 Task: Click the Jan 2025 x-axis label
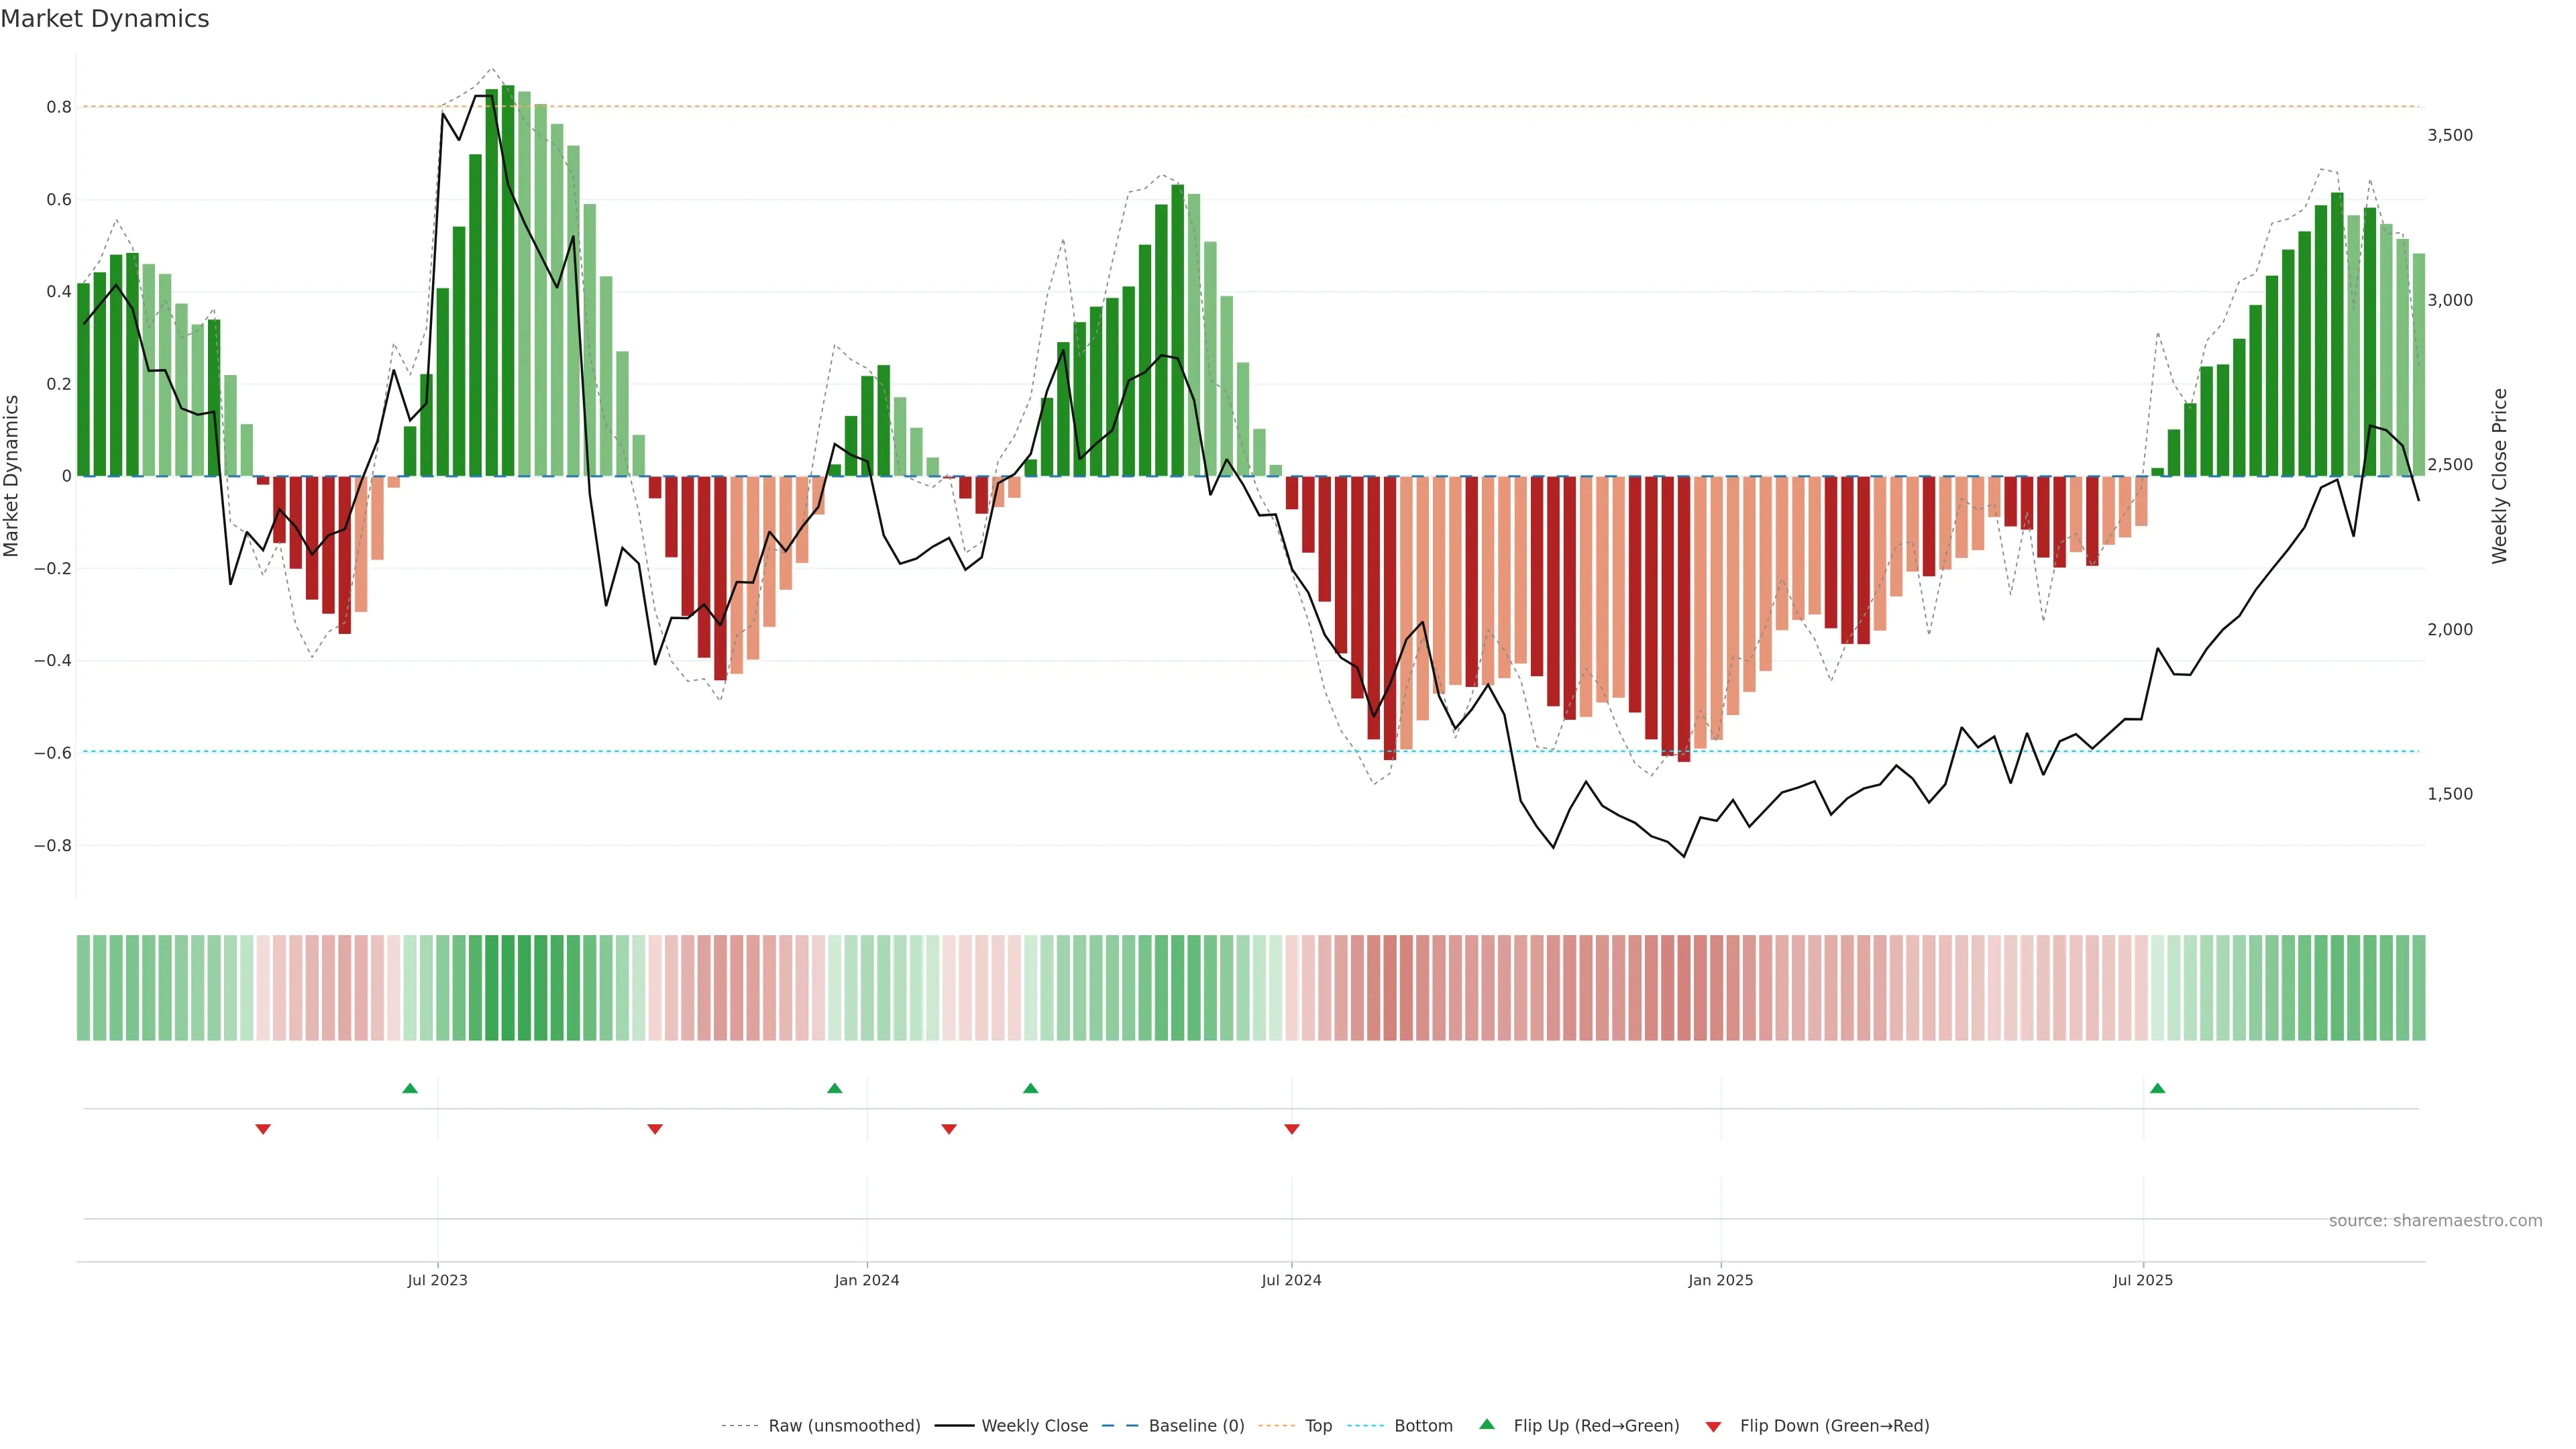pyautogui.click(x=1720, y=1280)
